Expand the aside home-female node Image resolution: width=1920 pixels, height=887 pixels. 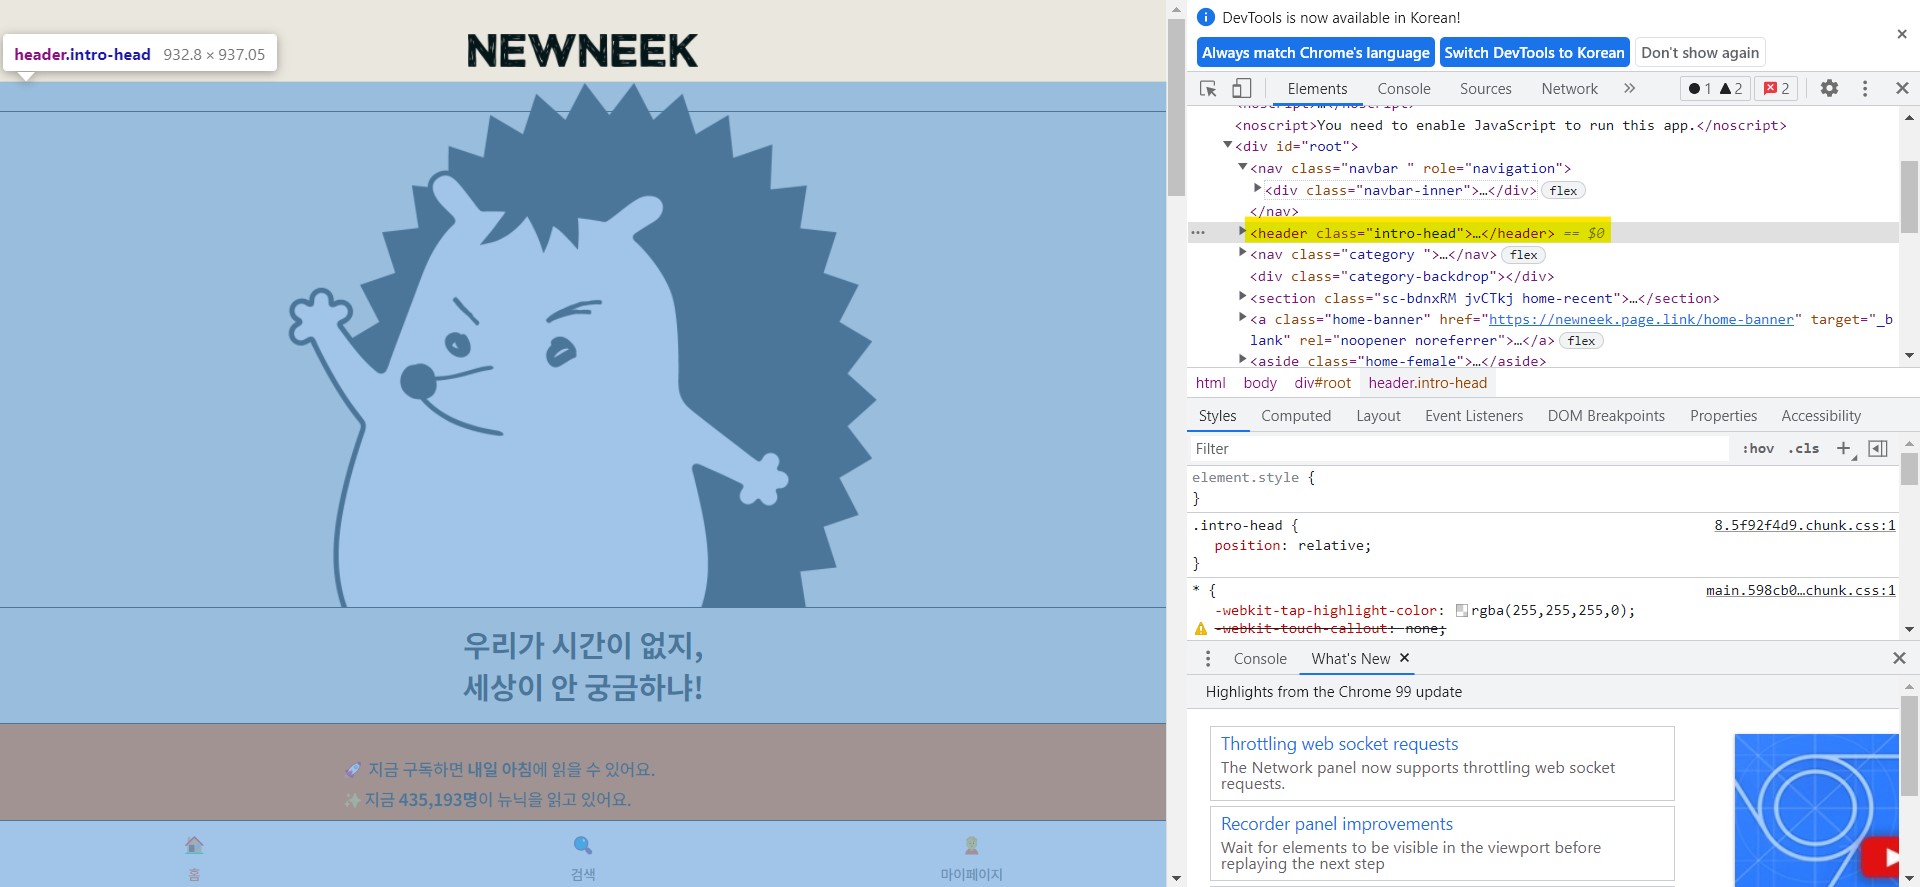click(x=1243, y=359)
